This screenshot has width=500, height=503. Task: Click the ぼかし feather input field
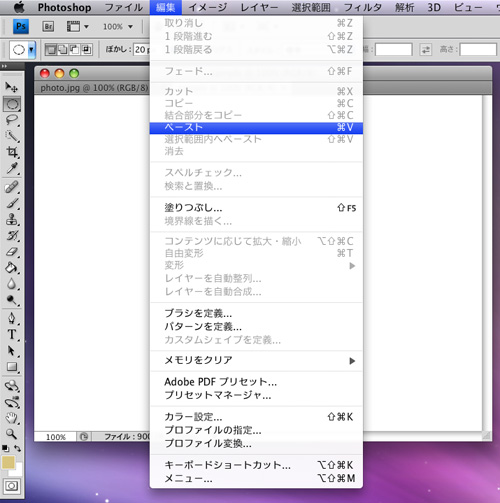click(142, 50)
